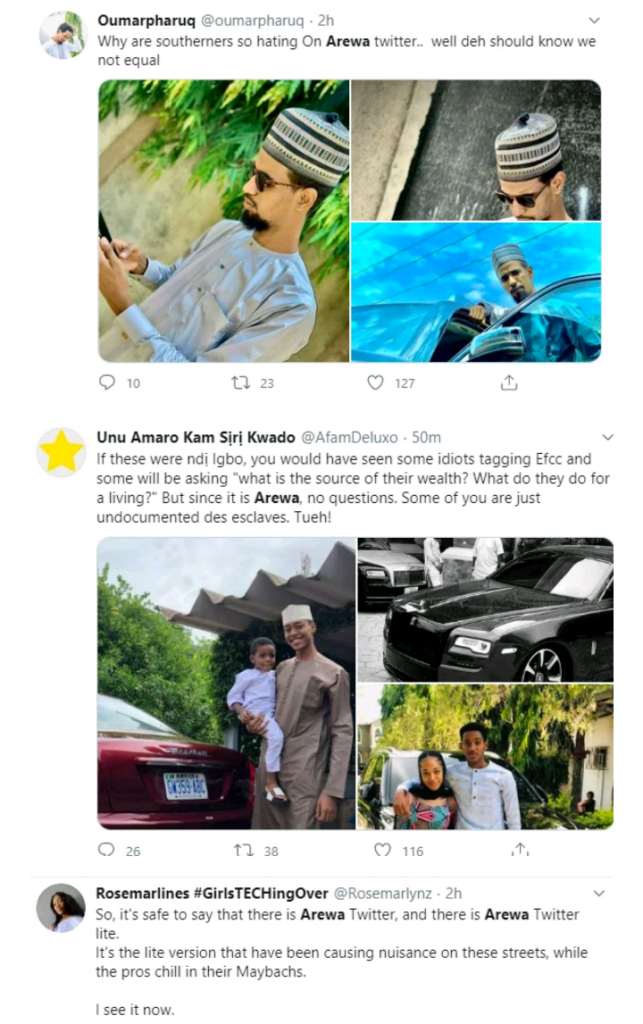Retweet AfamDeluxo's tweet

242,850
